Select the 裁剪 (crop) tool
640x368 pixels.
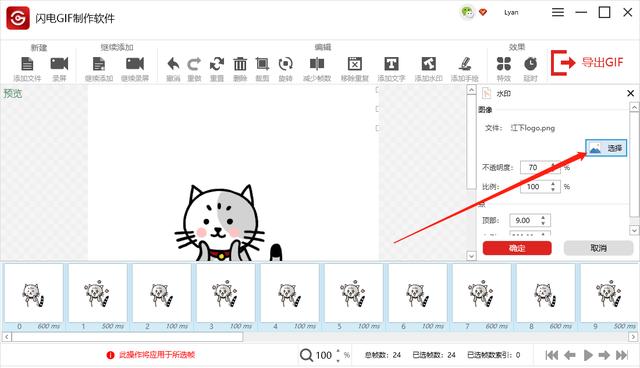pyautogui.click(x=262, y=64)
